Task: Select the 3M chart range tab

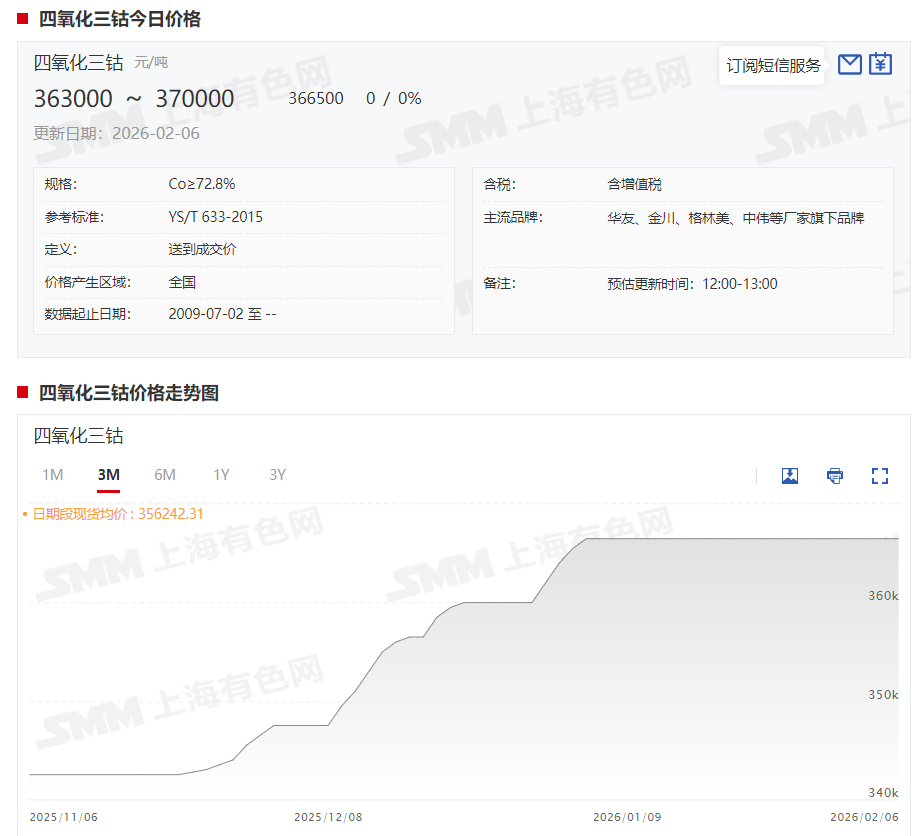Action: click(x=109, y=475)
